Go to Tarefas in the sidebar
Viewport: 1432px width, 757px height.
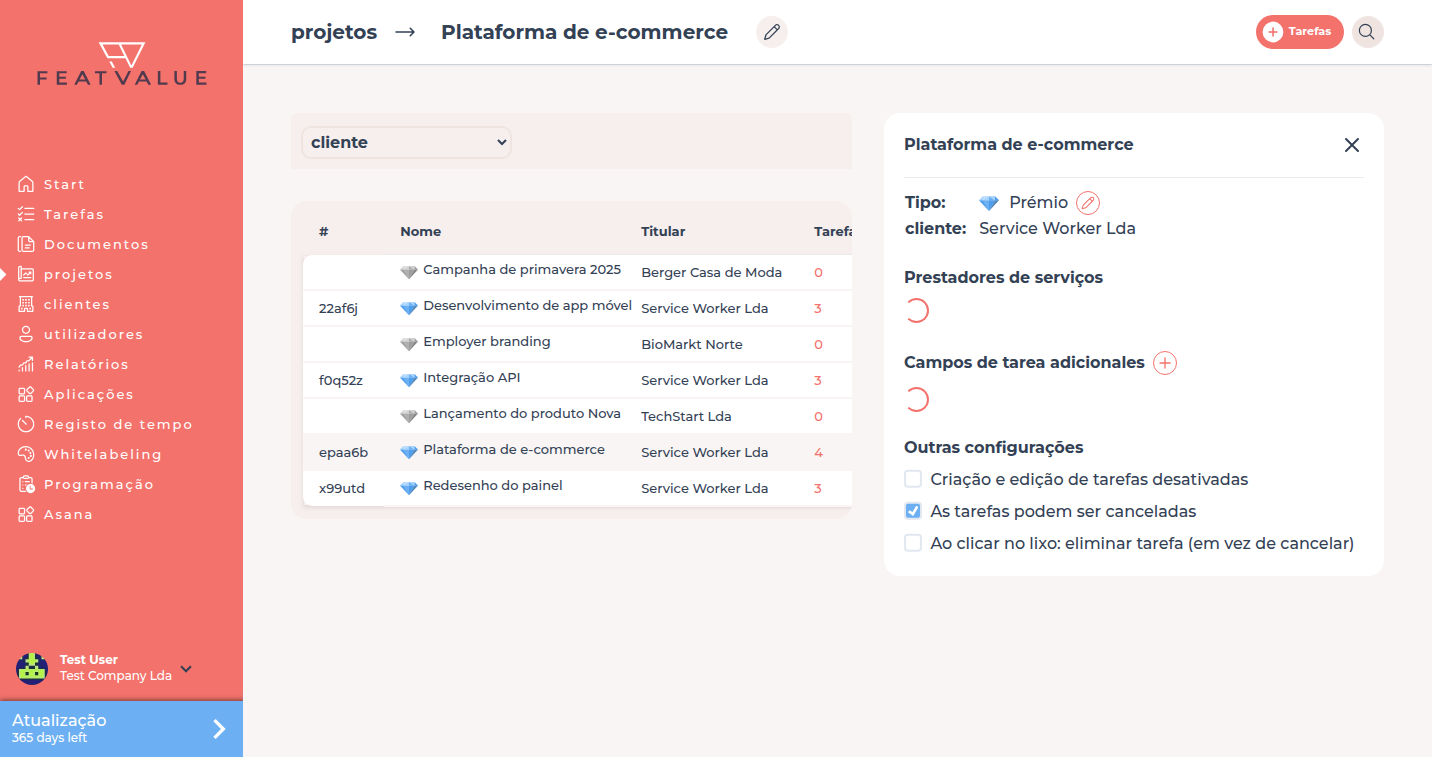74,214
